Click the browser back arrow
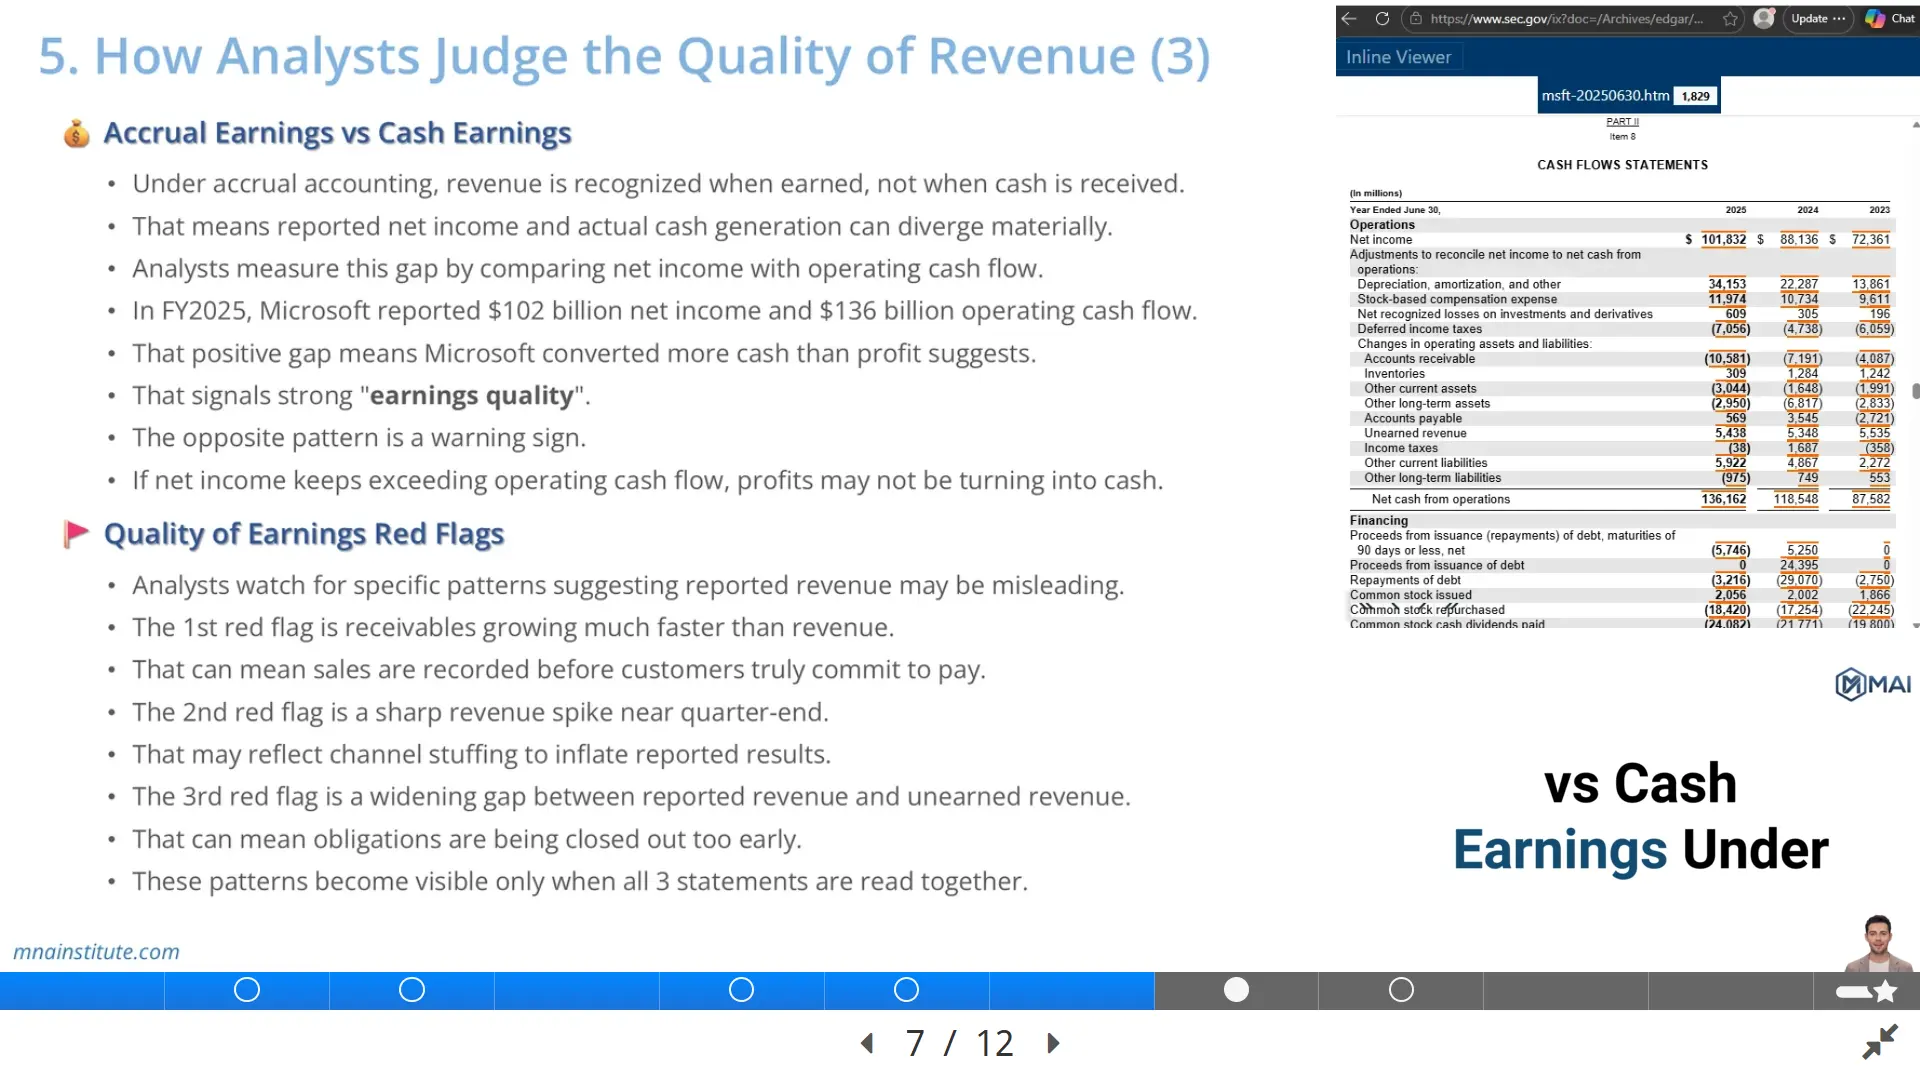The width and height of the screenshot is (1920, 1080). coord(1349,18)
